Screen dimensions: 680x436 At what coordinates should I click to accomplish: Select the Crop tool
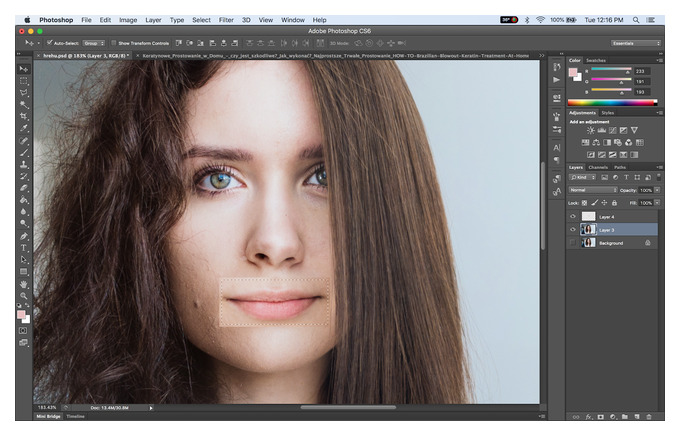coord(23,116)
